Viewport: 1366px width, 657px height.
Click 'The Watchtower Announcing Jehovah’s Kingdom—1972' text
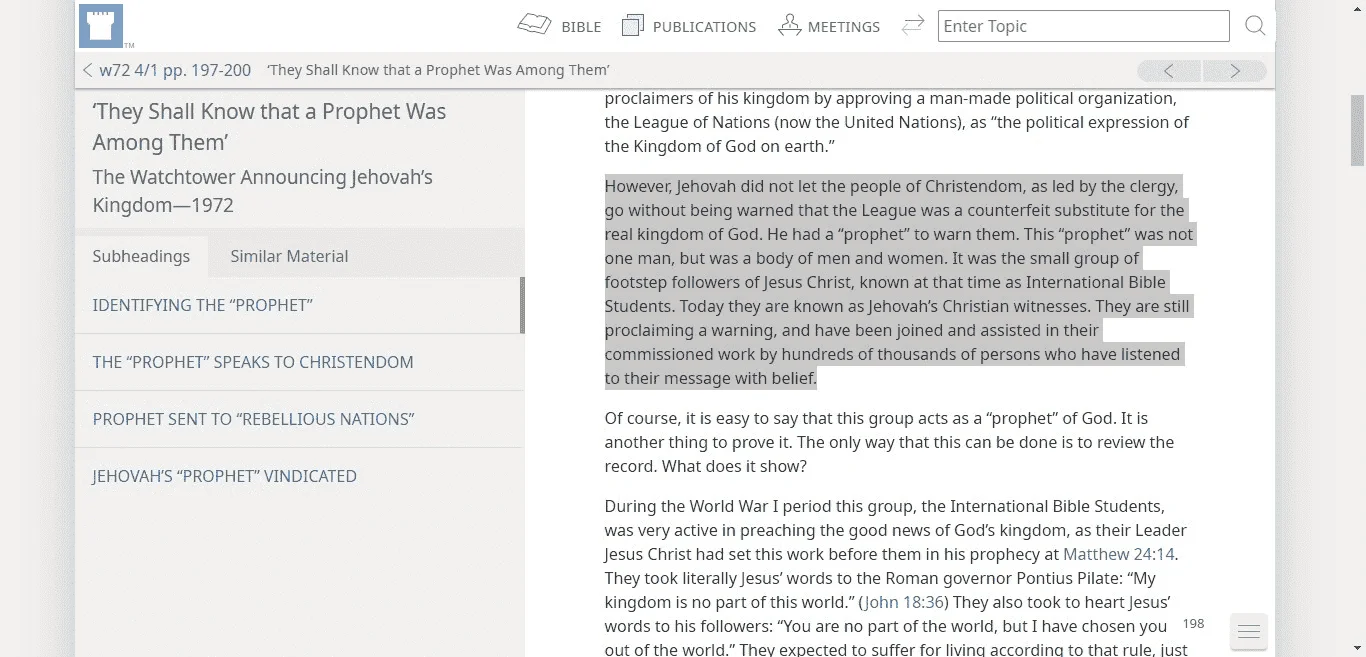click(262, 191)
